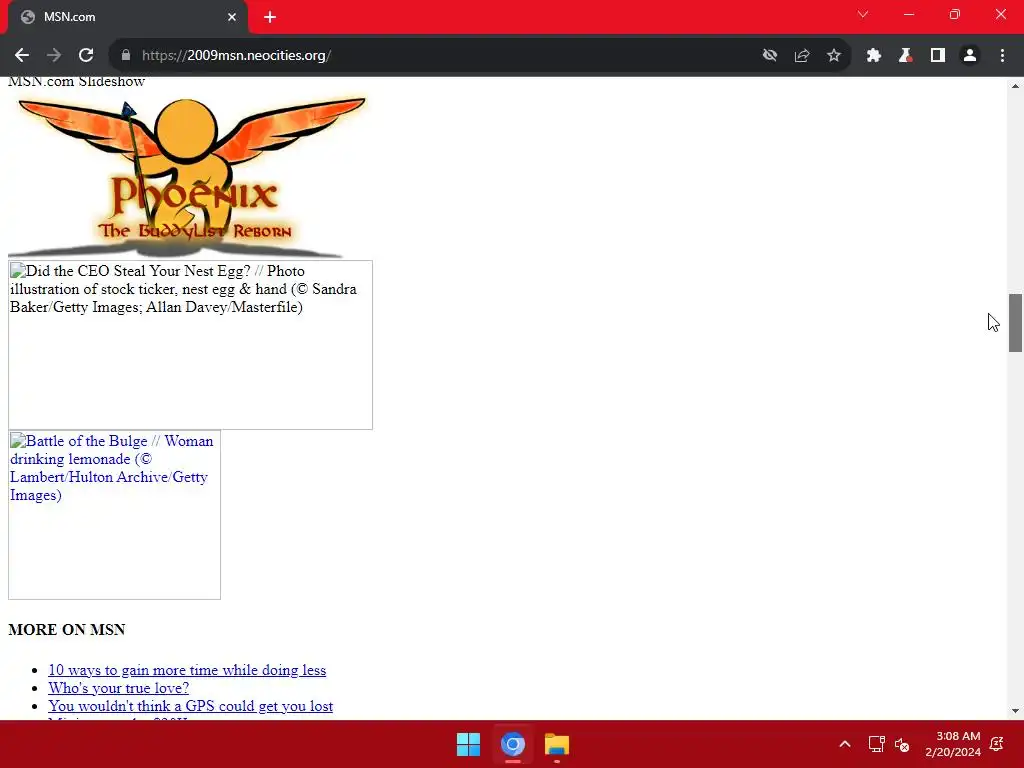
Task: Select the MSN.com tab
Action: [128, 17]
